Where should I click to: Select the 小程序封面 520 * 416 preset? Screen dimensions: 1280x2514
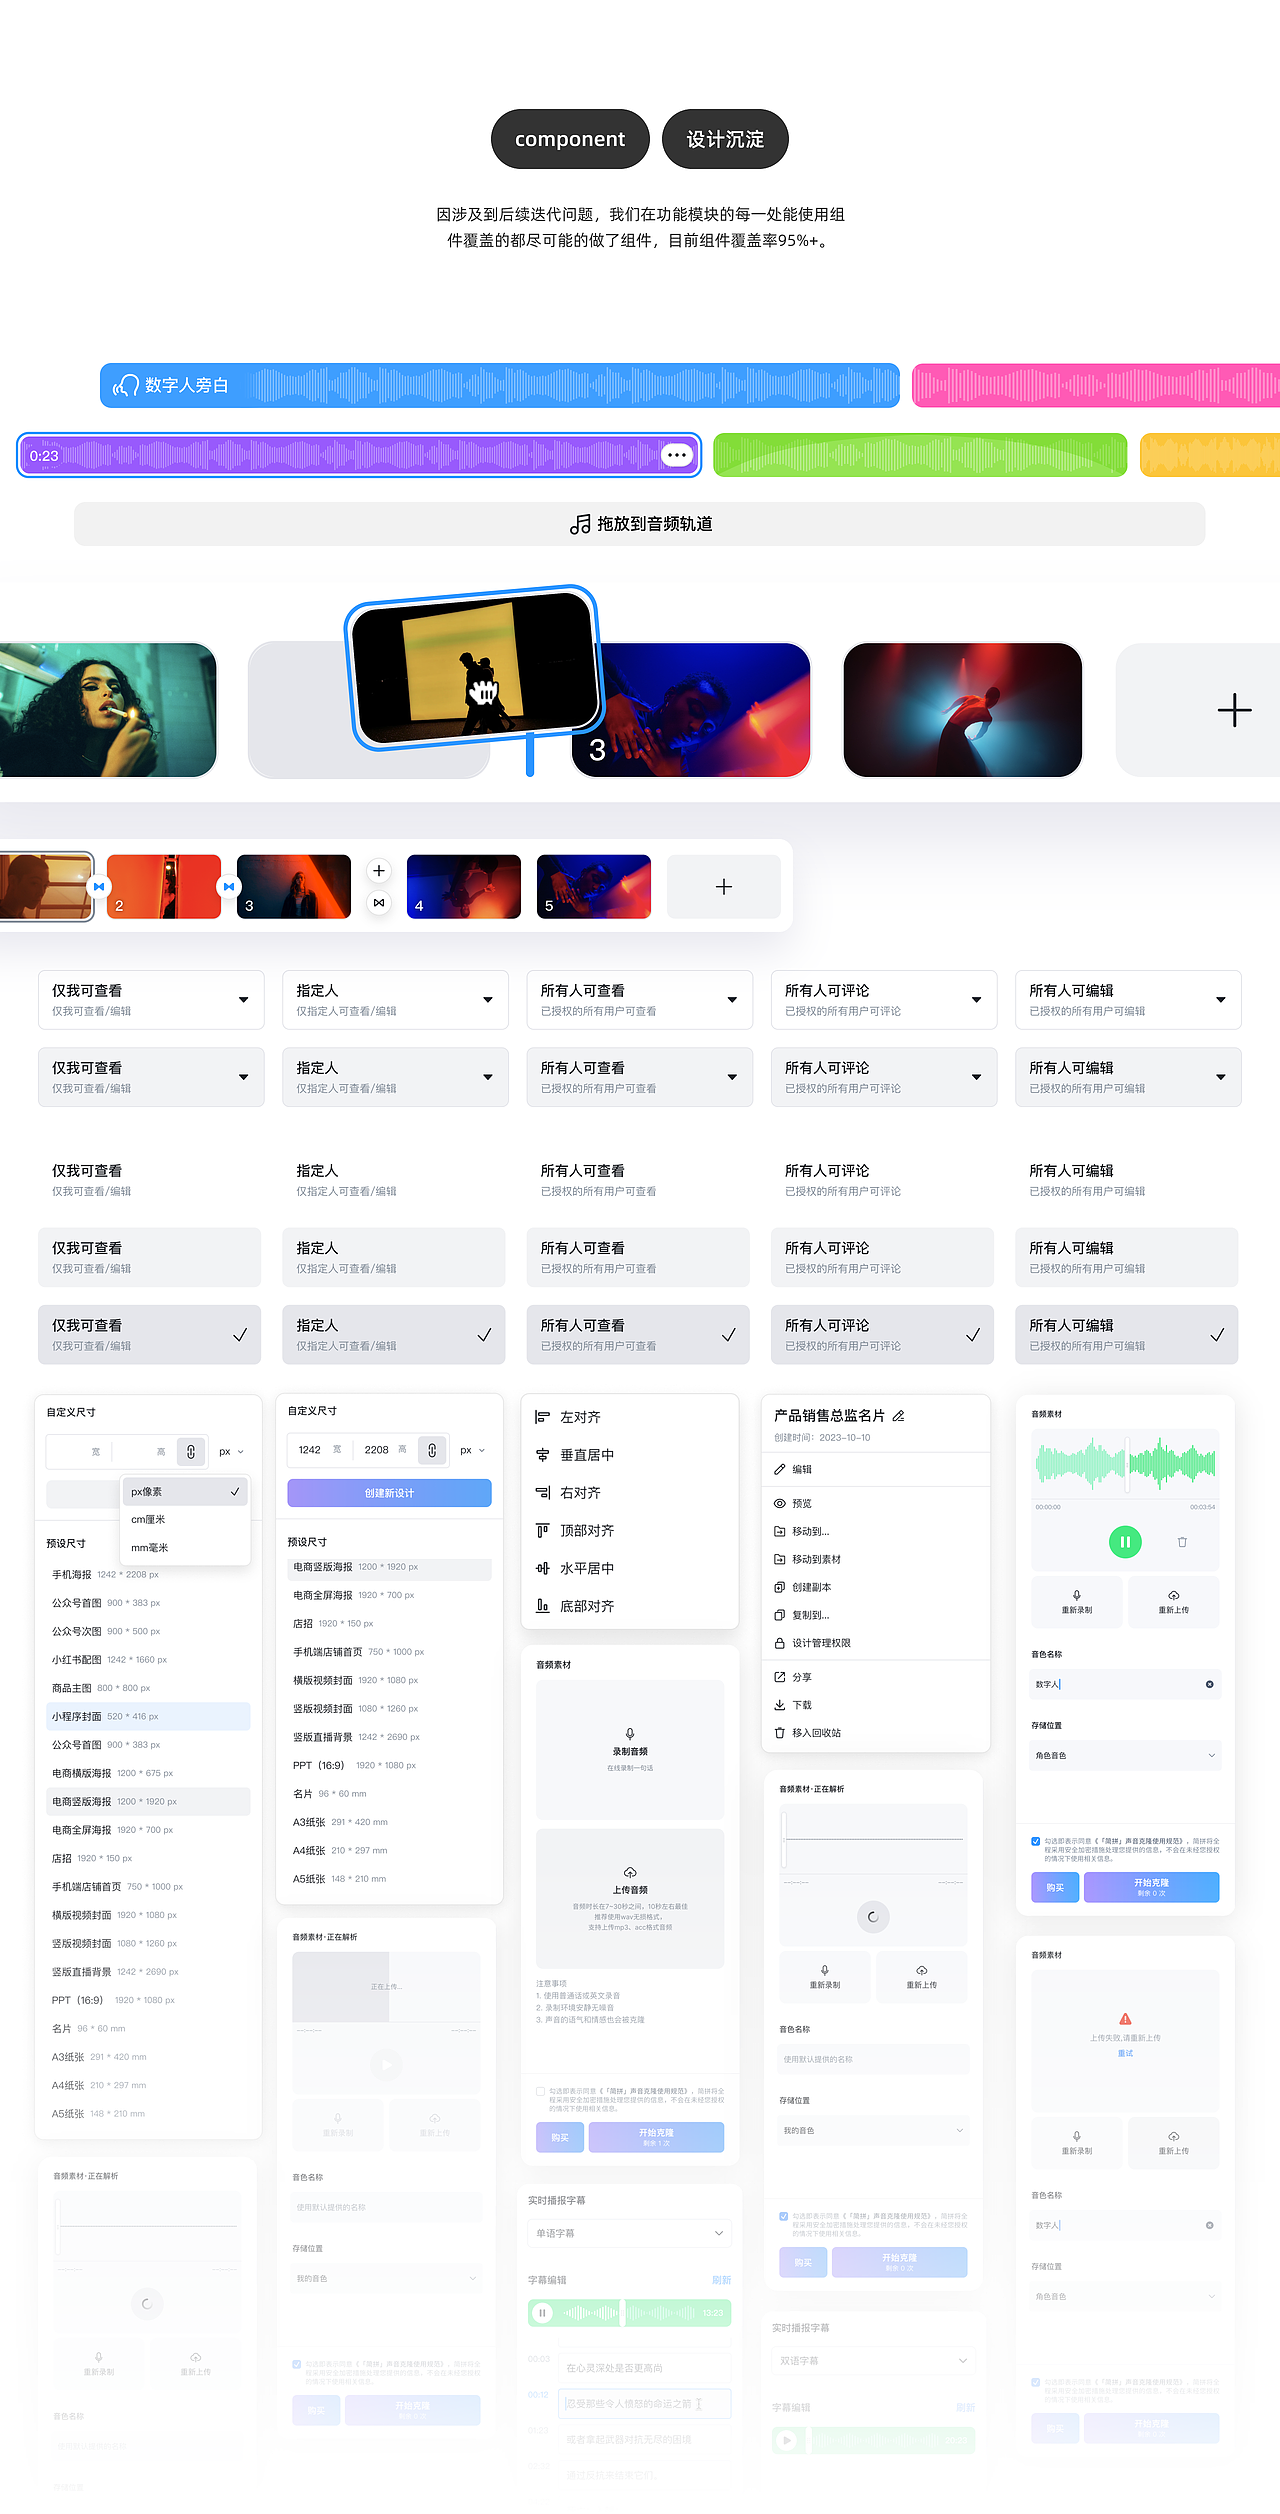pyautogui.click(x=149, y=1716)
